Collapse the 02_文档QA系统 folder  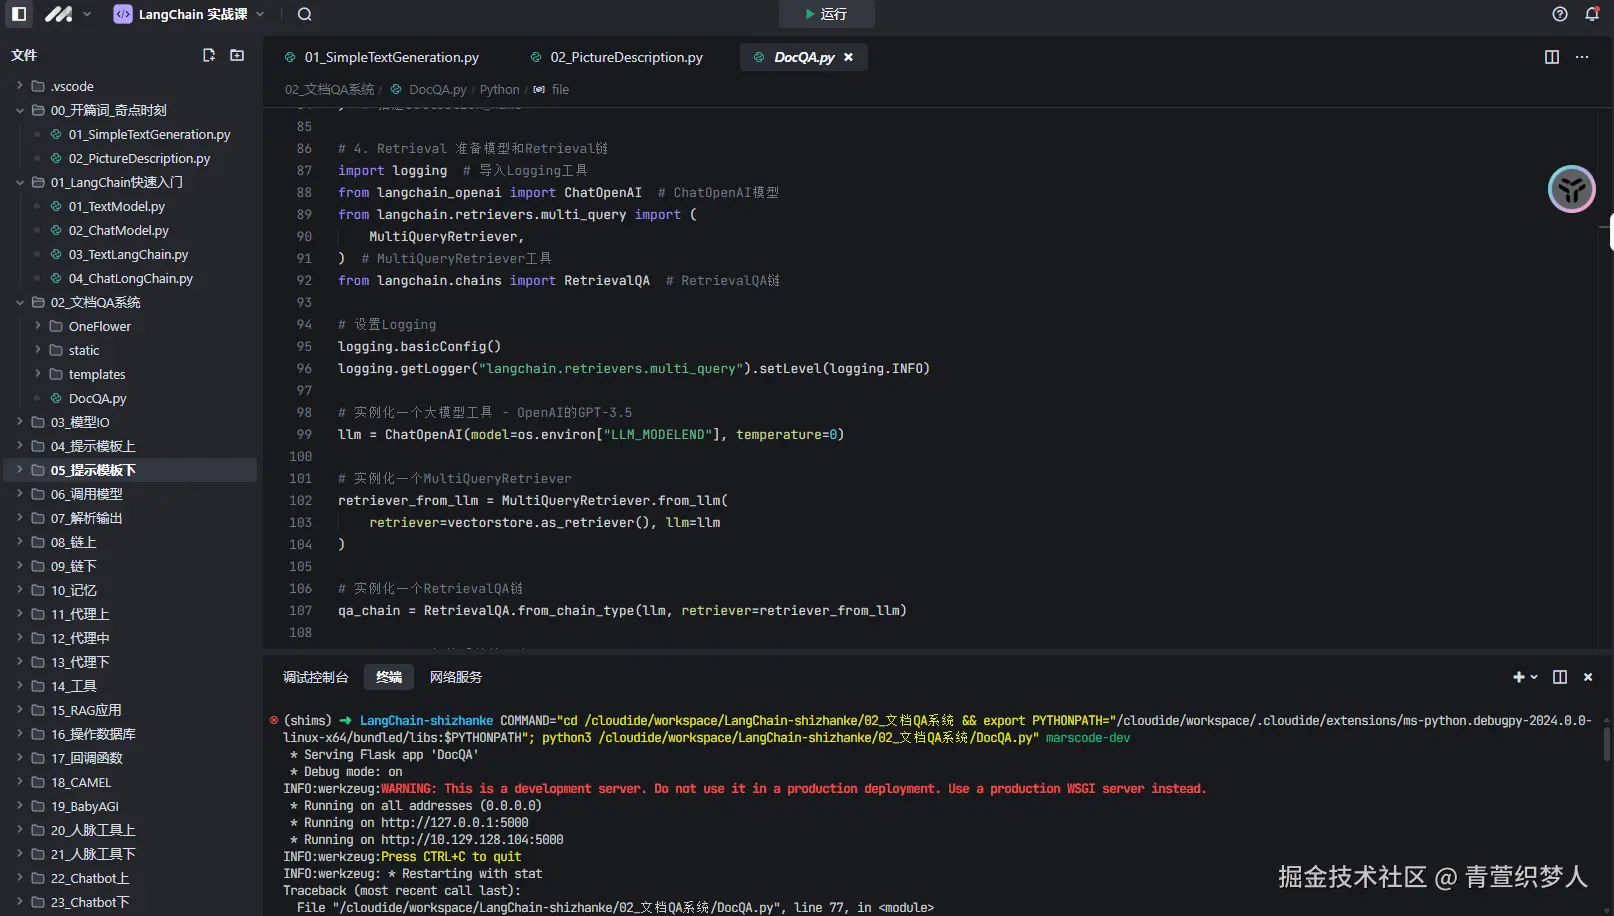pos(95,302)
